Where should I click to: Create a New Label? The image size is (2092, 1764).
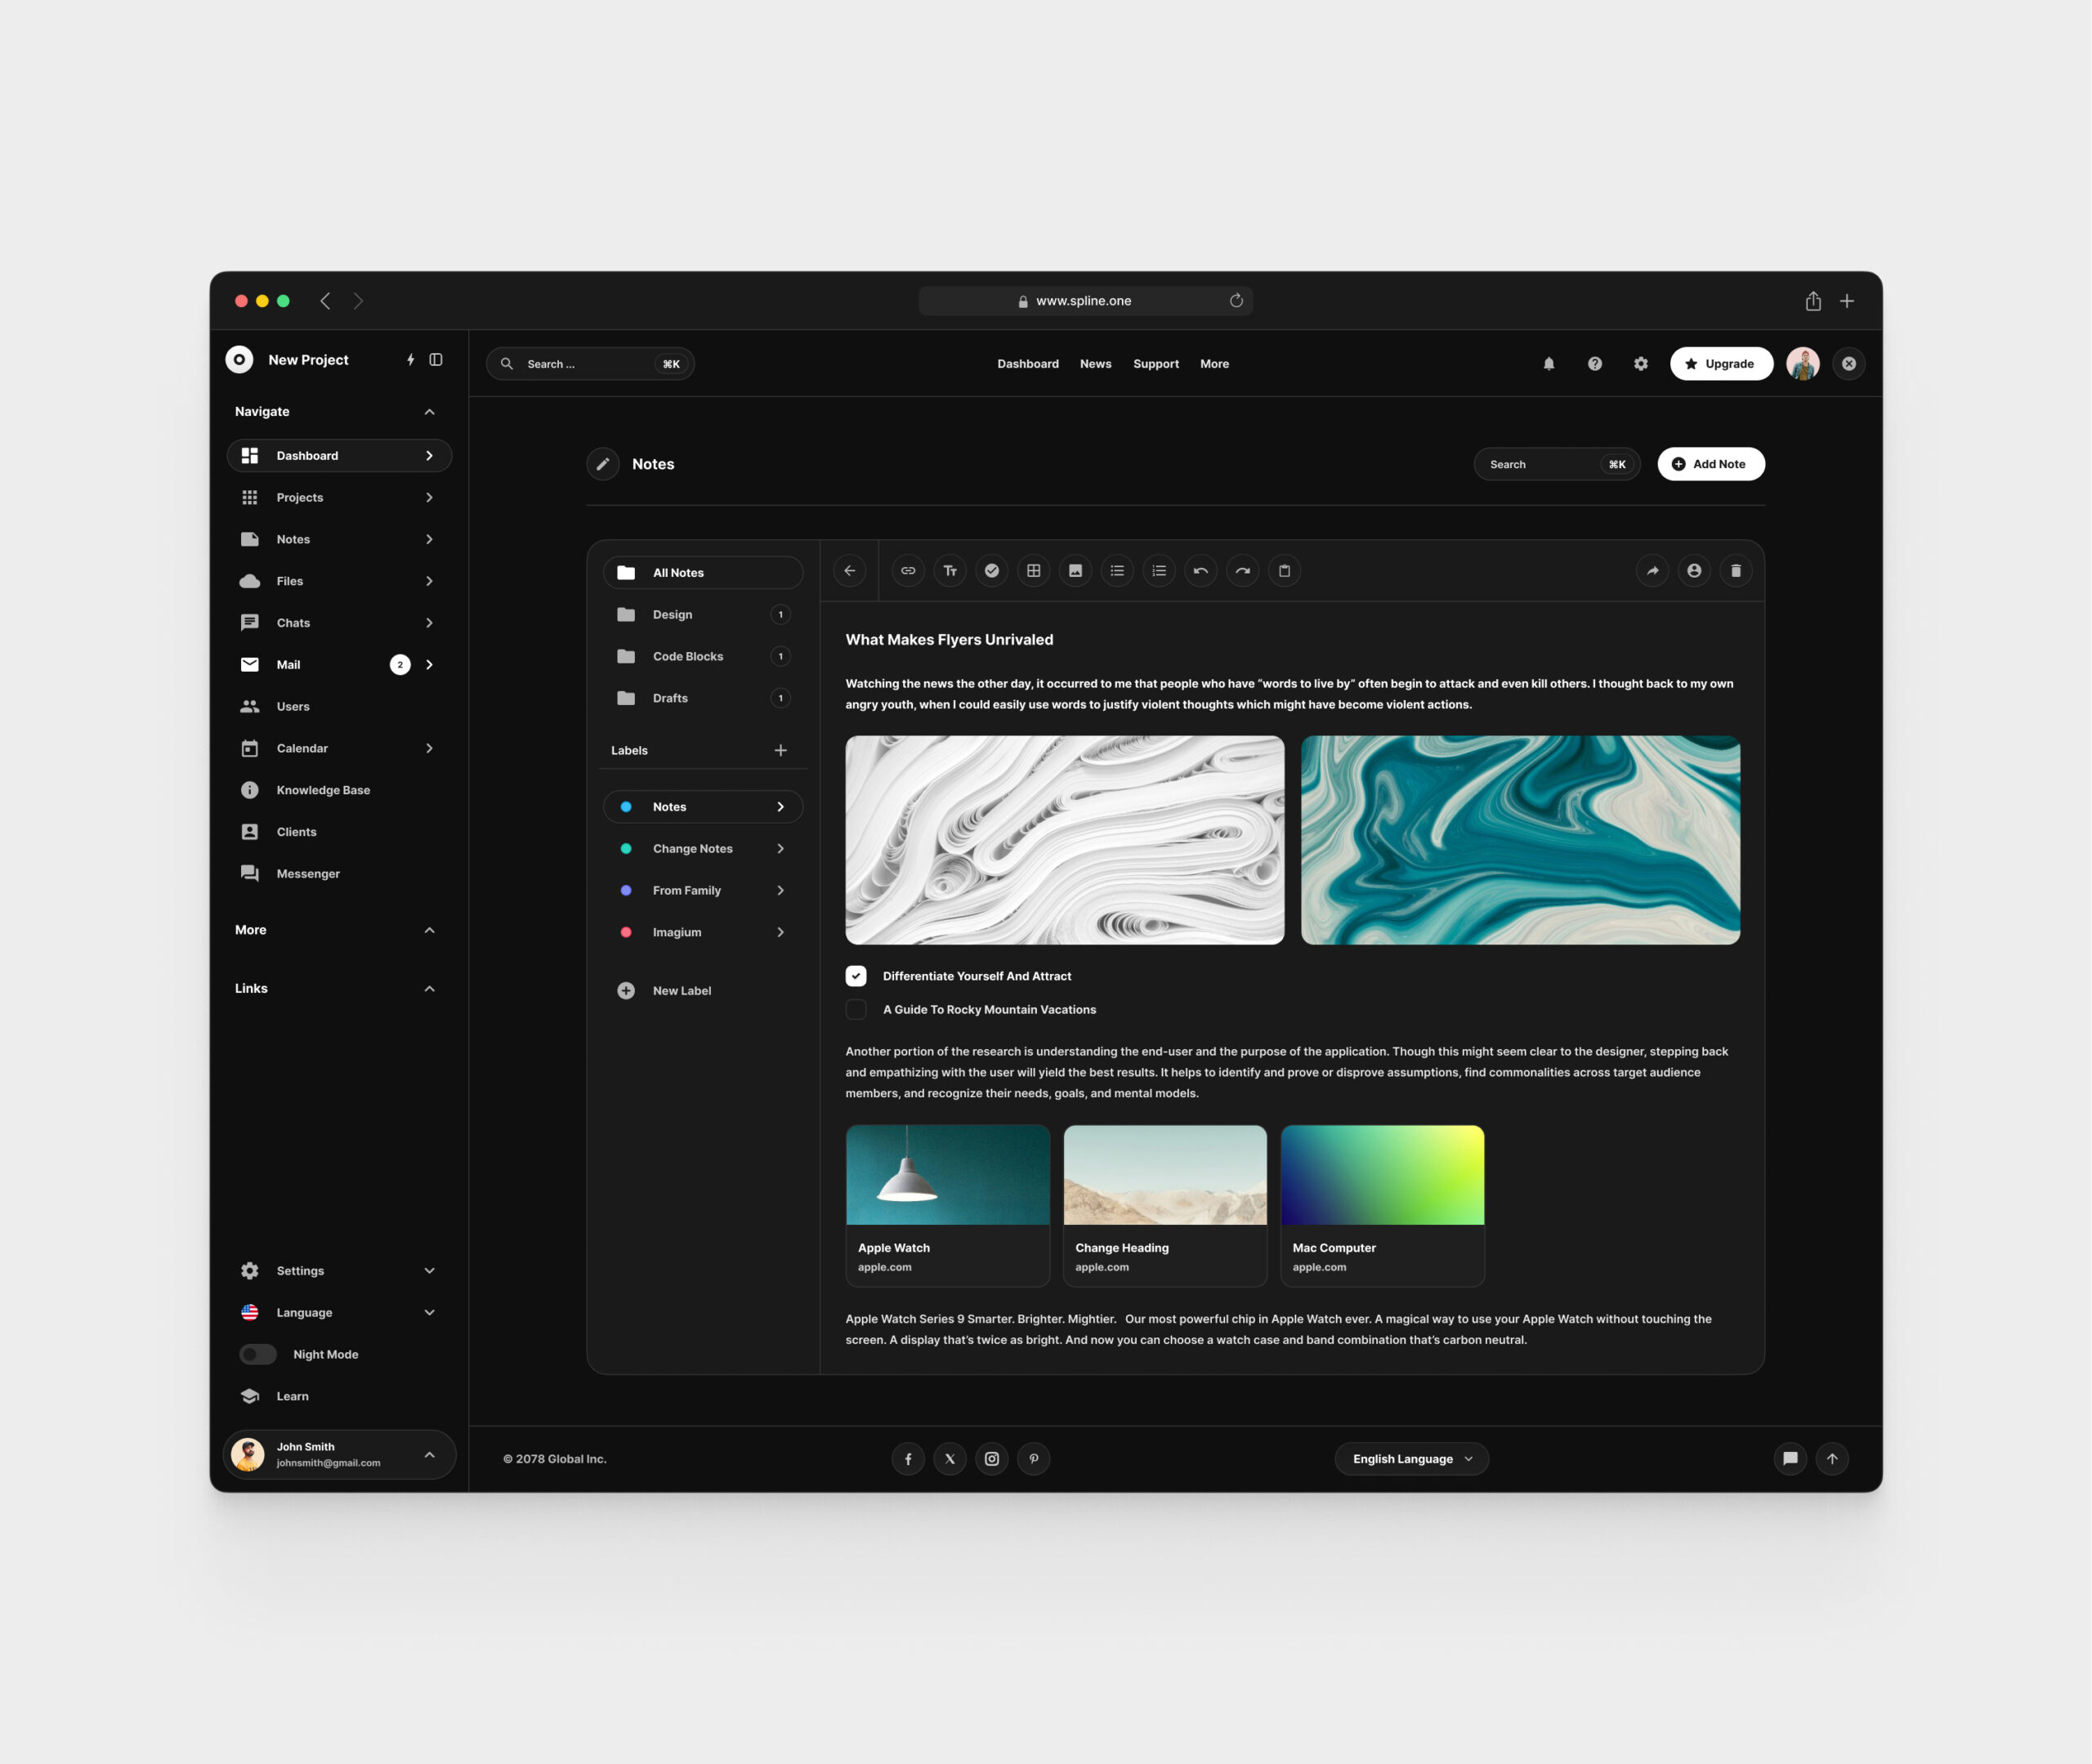(x=665, y=991)
